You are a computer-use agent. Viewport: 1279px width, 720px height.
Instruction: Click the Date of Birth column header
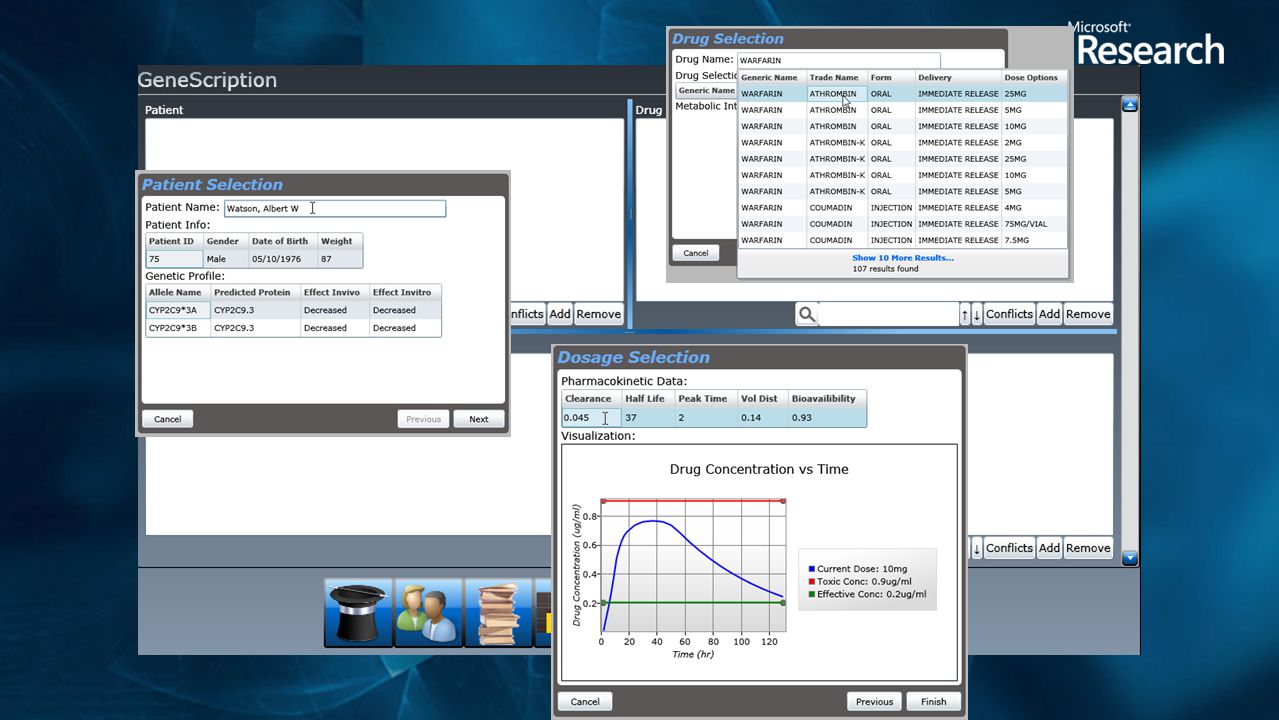[283, 241]
